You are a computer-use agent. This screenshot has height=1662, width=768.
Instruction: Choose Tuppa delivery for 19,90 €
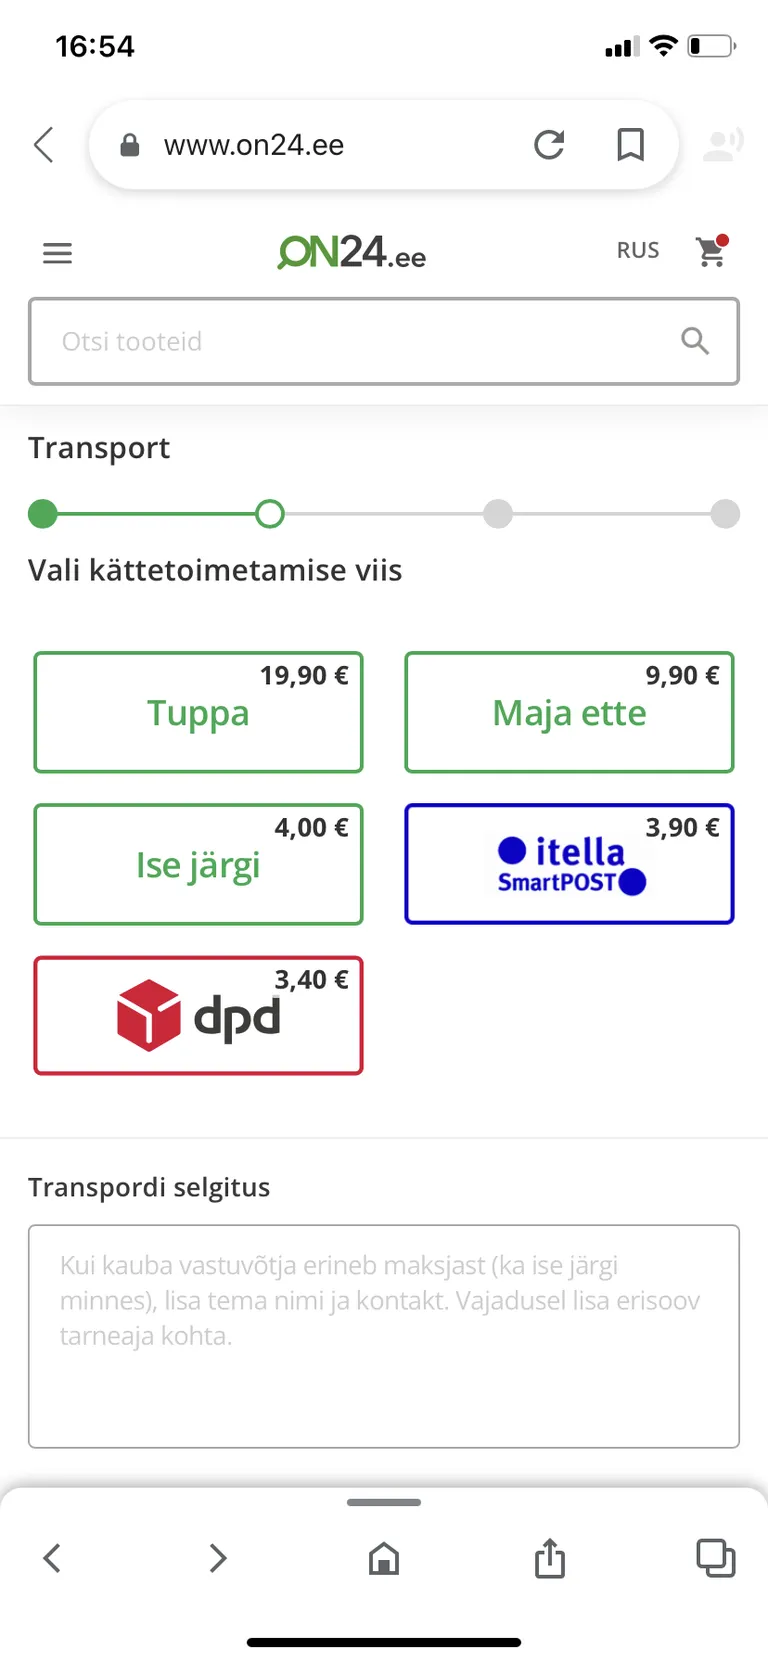click(198, 712)
